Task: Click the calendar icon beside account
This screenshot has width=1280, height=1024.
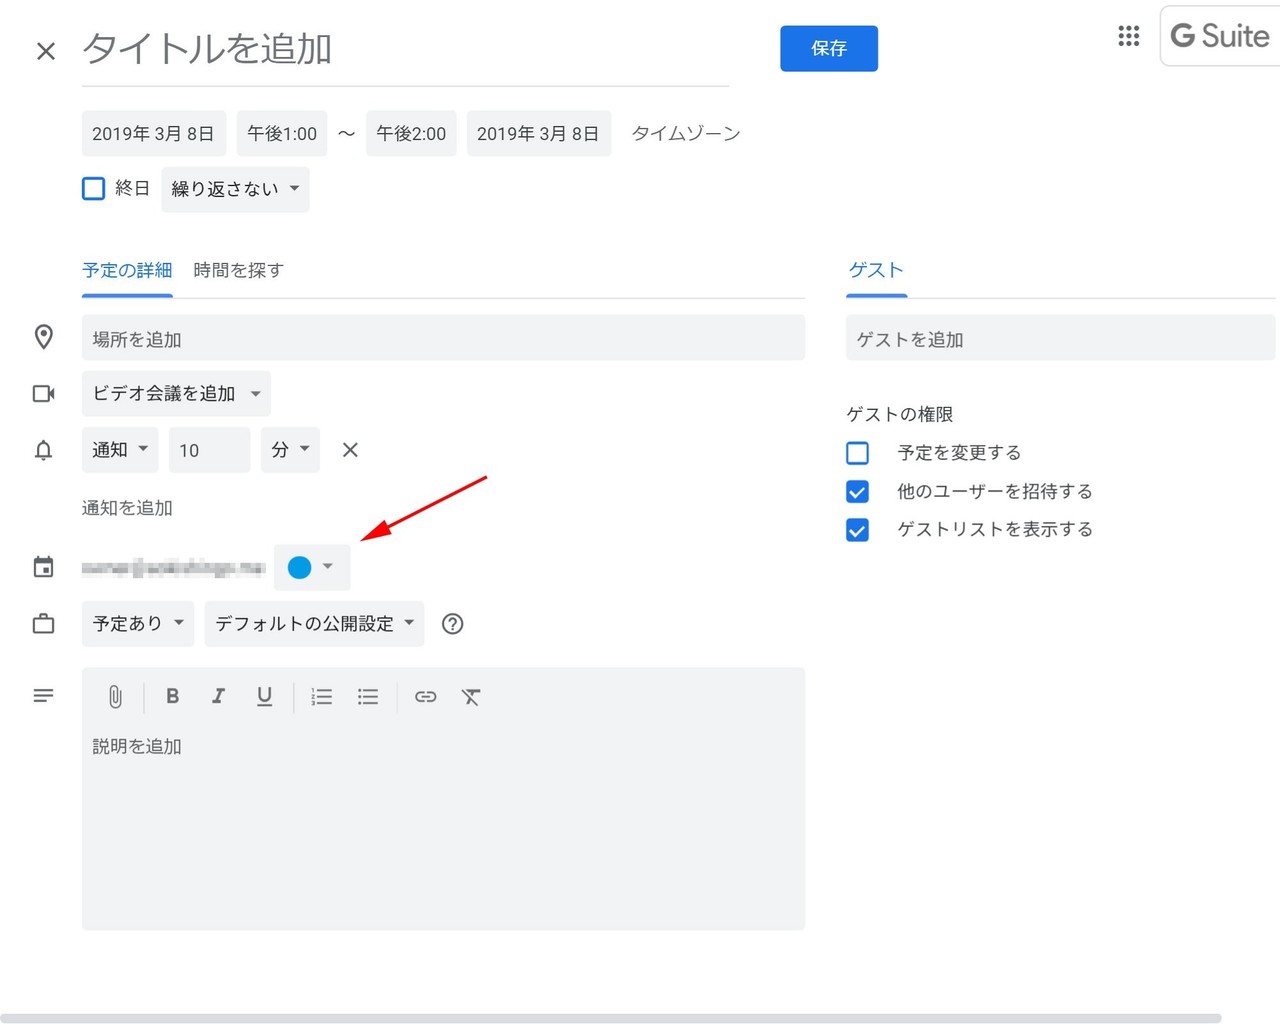Action: [43, 567]
